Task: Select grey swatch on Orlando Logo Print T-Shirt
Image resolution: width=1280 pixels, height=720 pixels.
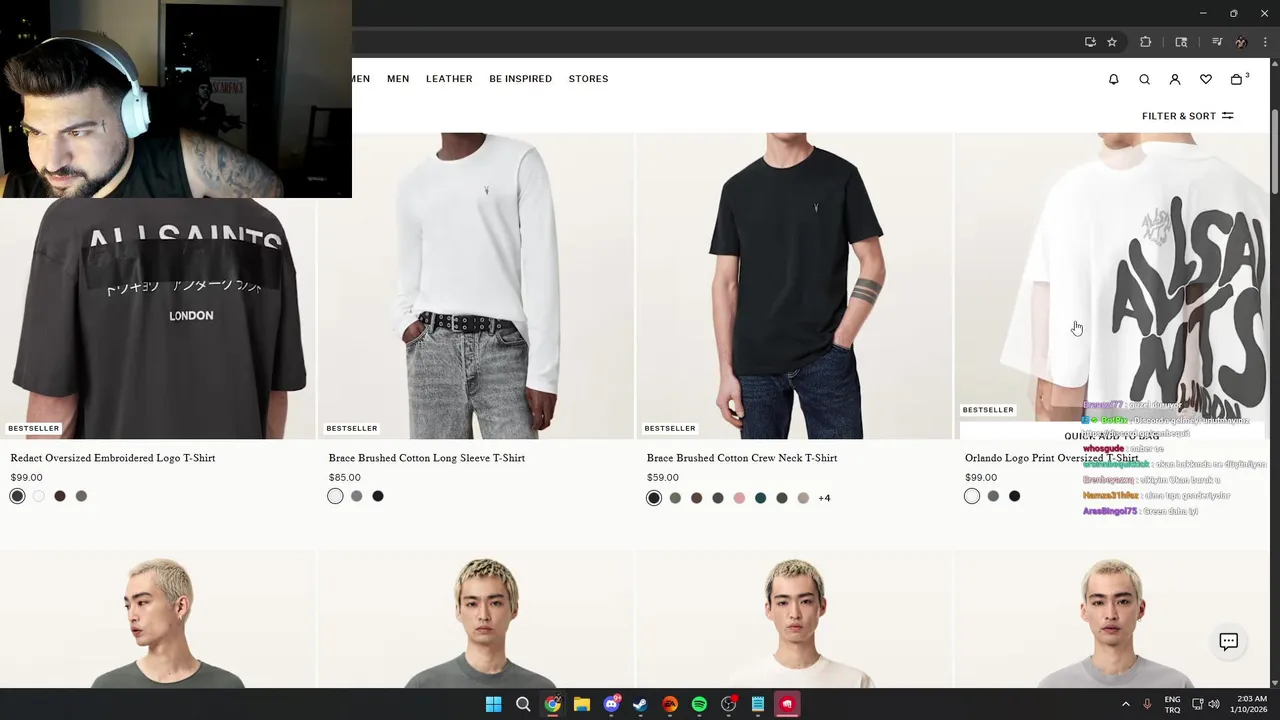Action: click(993, 496)
